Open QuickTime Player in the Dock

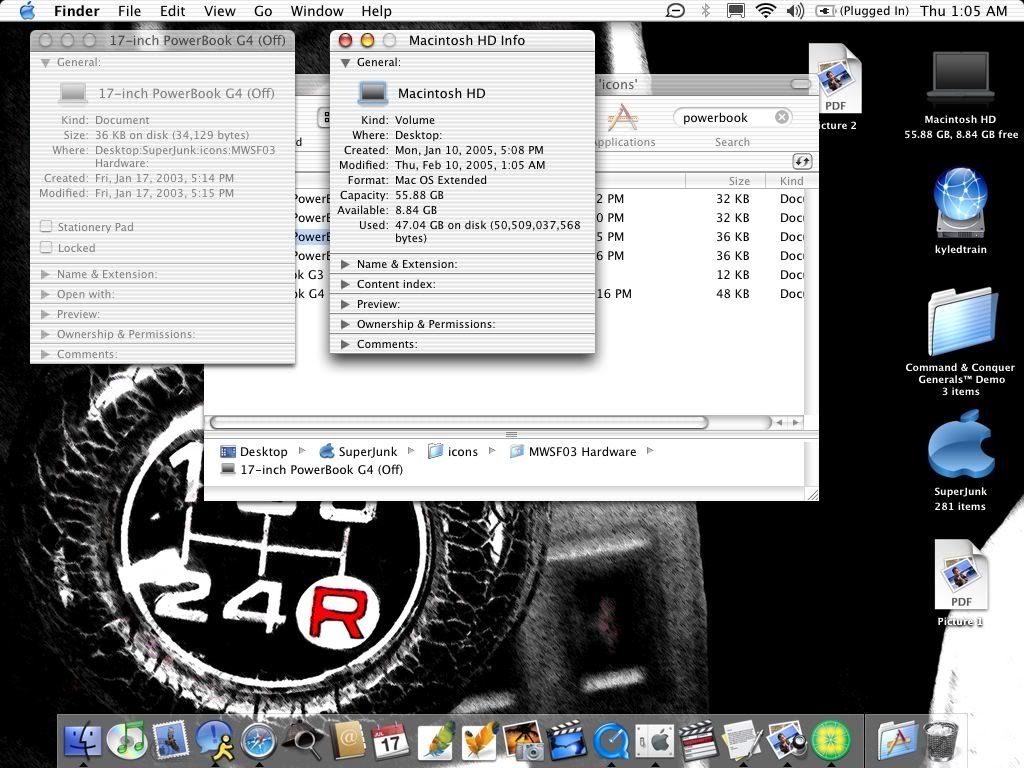tap(611, 741)
